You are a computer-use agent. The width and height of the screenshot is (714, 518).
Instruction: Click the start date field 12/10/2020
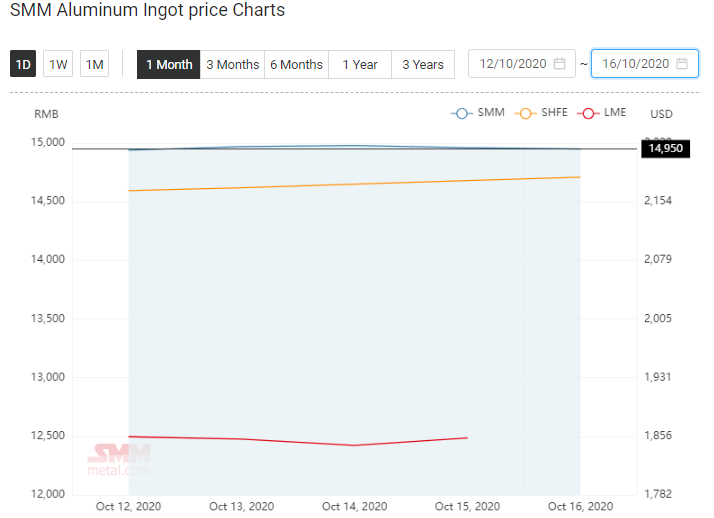coord(522,64)
